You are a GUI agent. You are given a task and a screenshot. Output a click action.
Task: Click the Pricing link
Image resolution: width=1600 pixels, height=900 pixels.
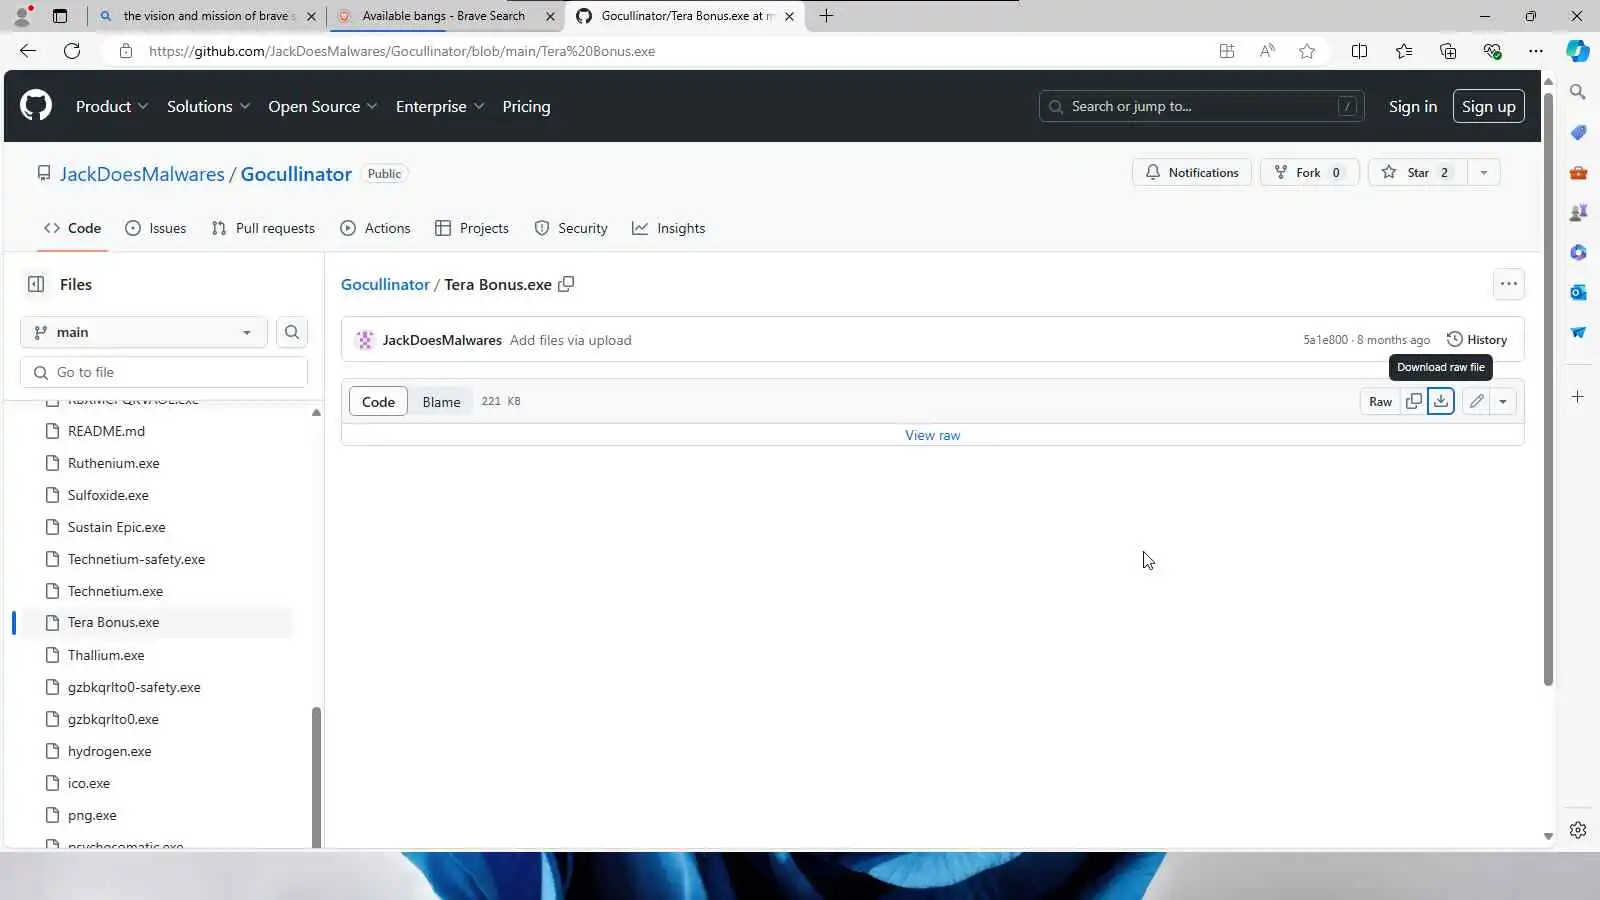tap(526, 106)
